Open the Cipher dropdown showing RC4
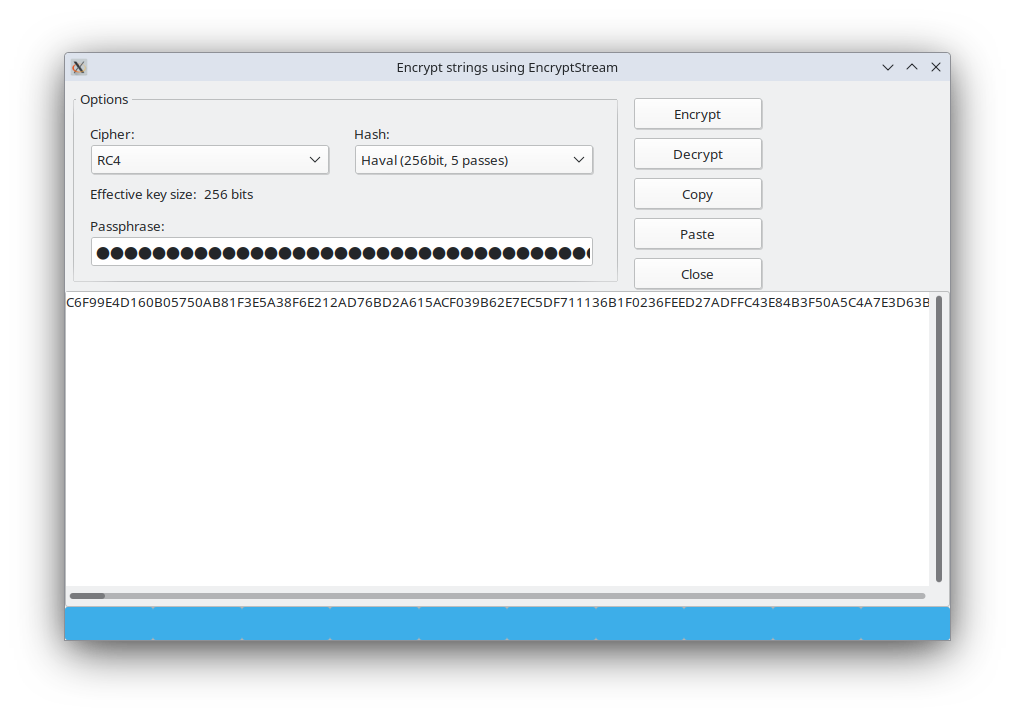1015x717 pixels. 210,160
